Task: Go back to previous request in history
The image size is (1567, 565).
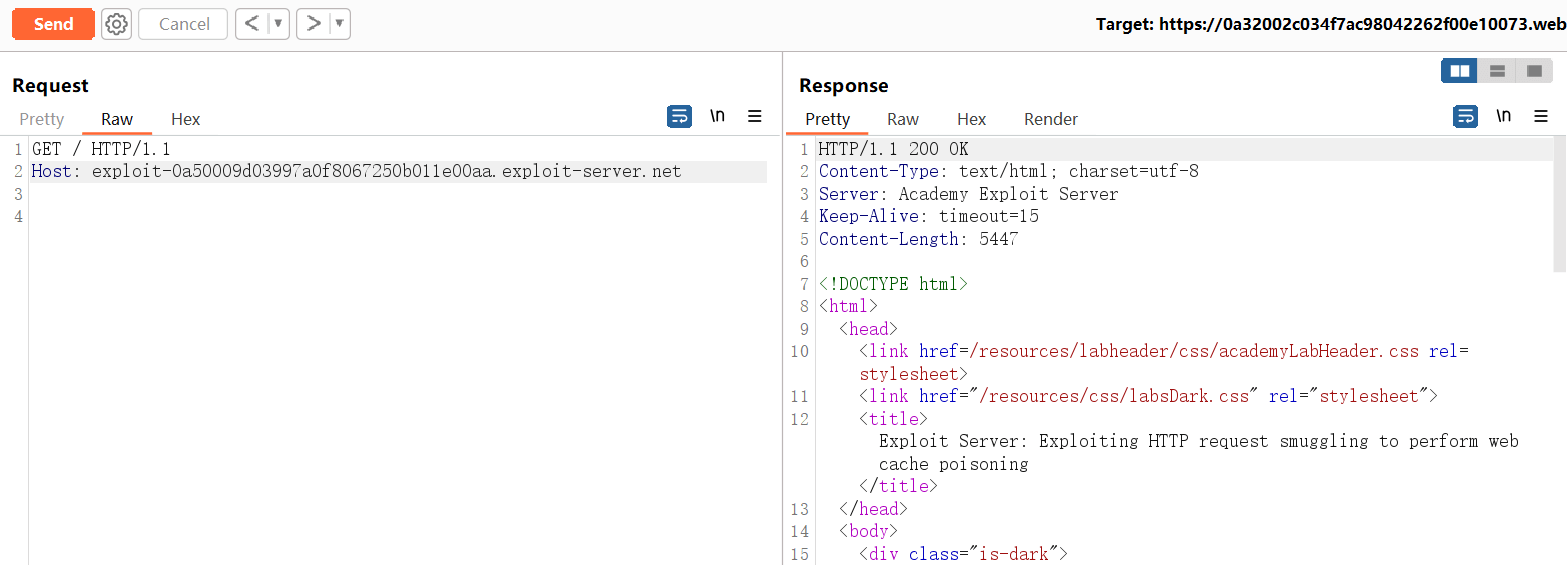Action: pos(251,24)
